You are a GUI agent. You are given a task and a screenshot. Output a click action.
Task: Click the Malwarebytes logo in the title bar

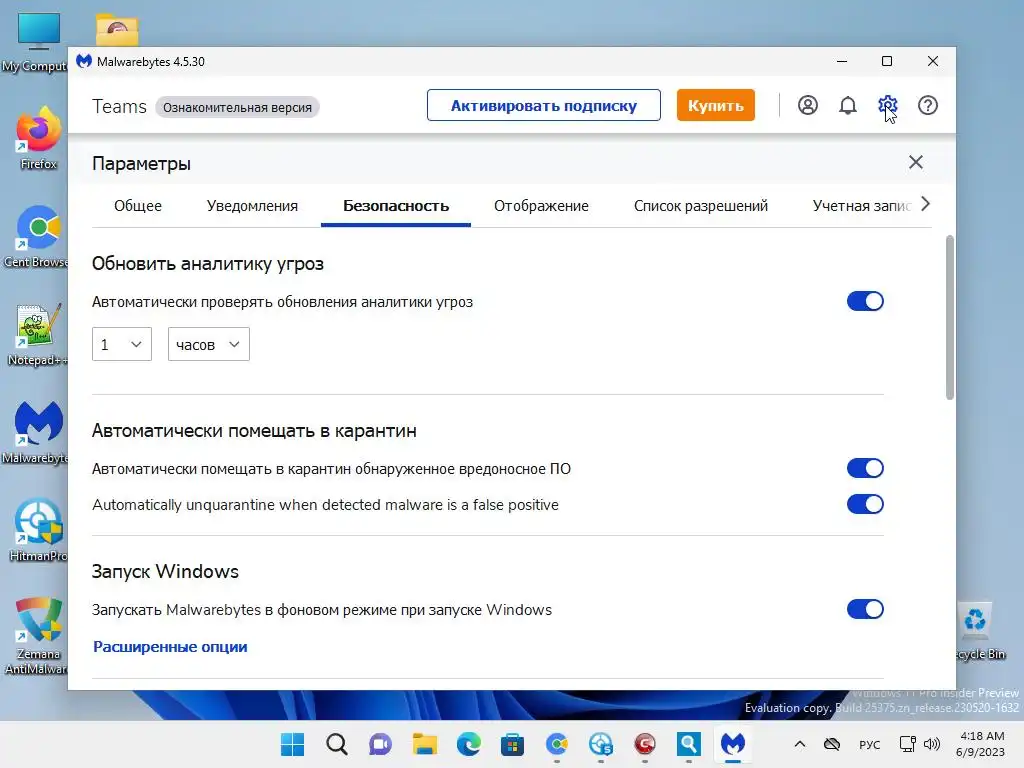tap(84, 61)
